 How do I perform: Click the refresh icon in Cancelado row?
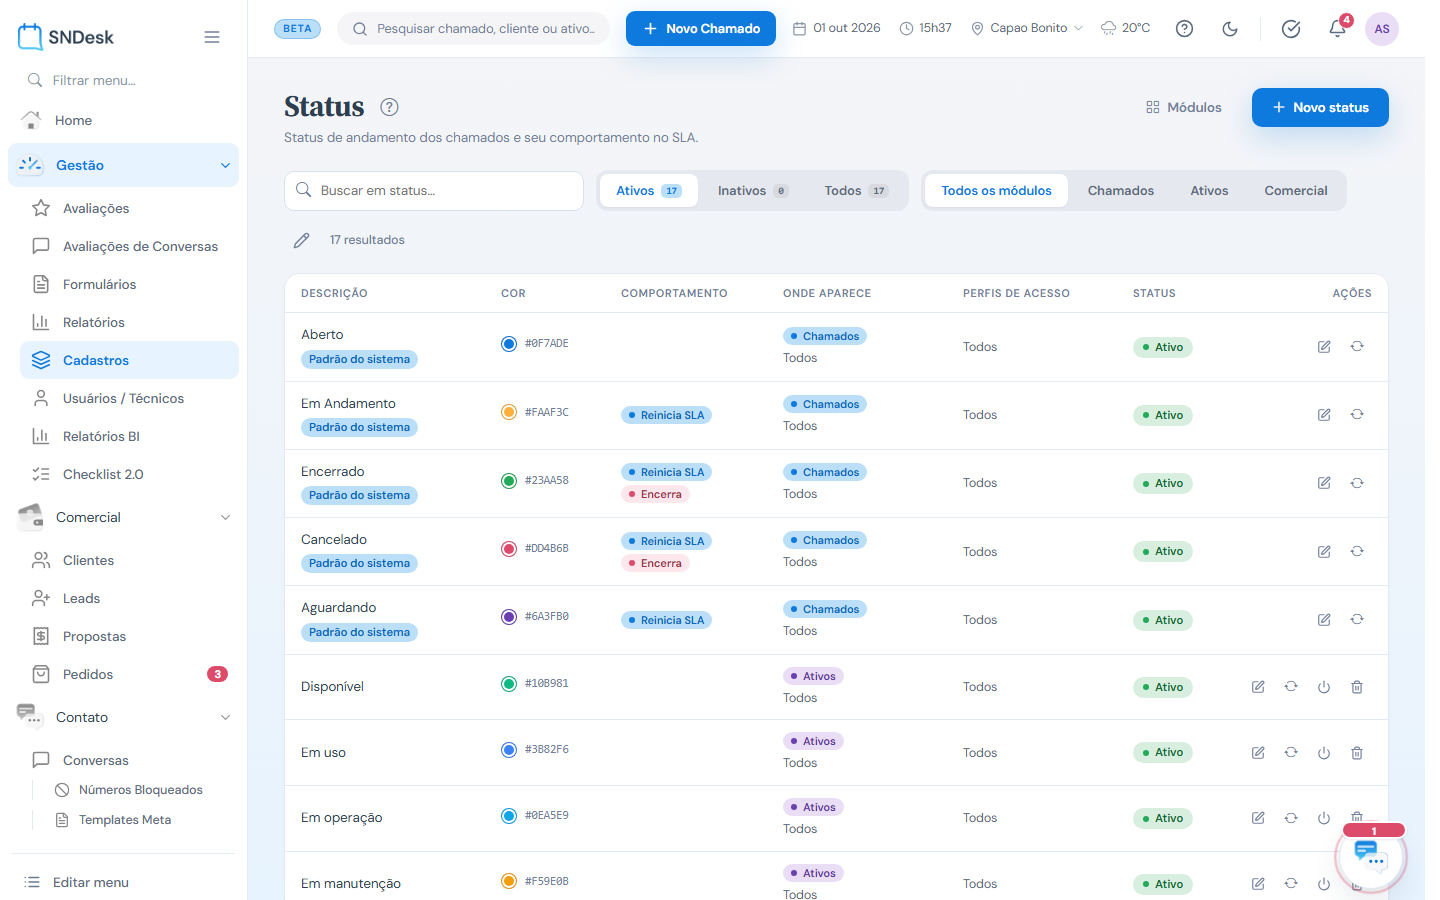click(1357, 551)
